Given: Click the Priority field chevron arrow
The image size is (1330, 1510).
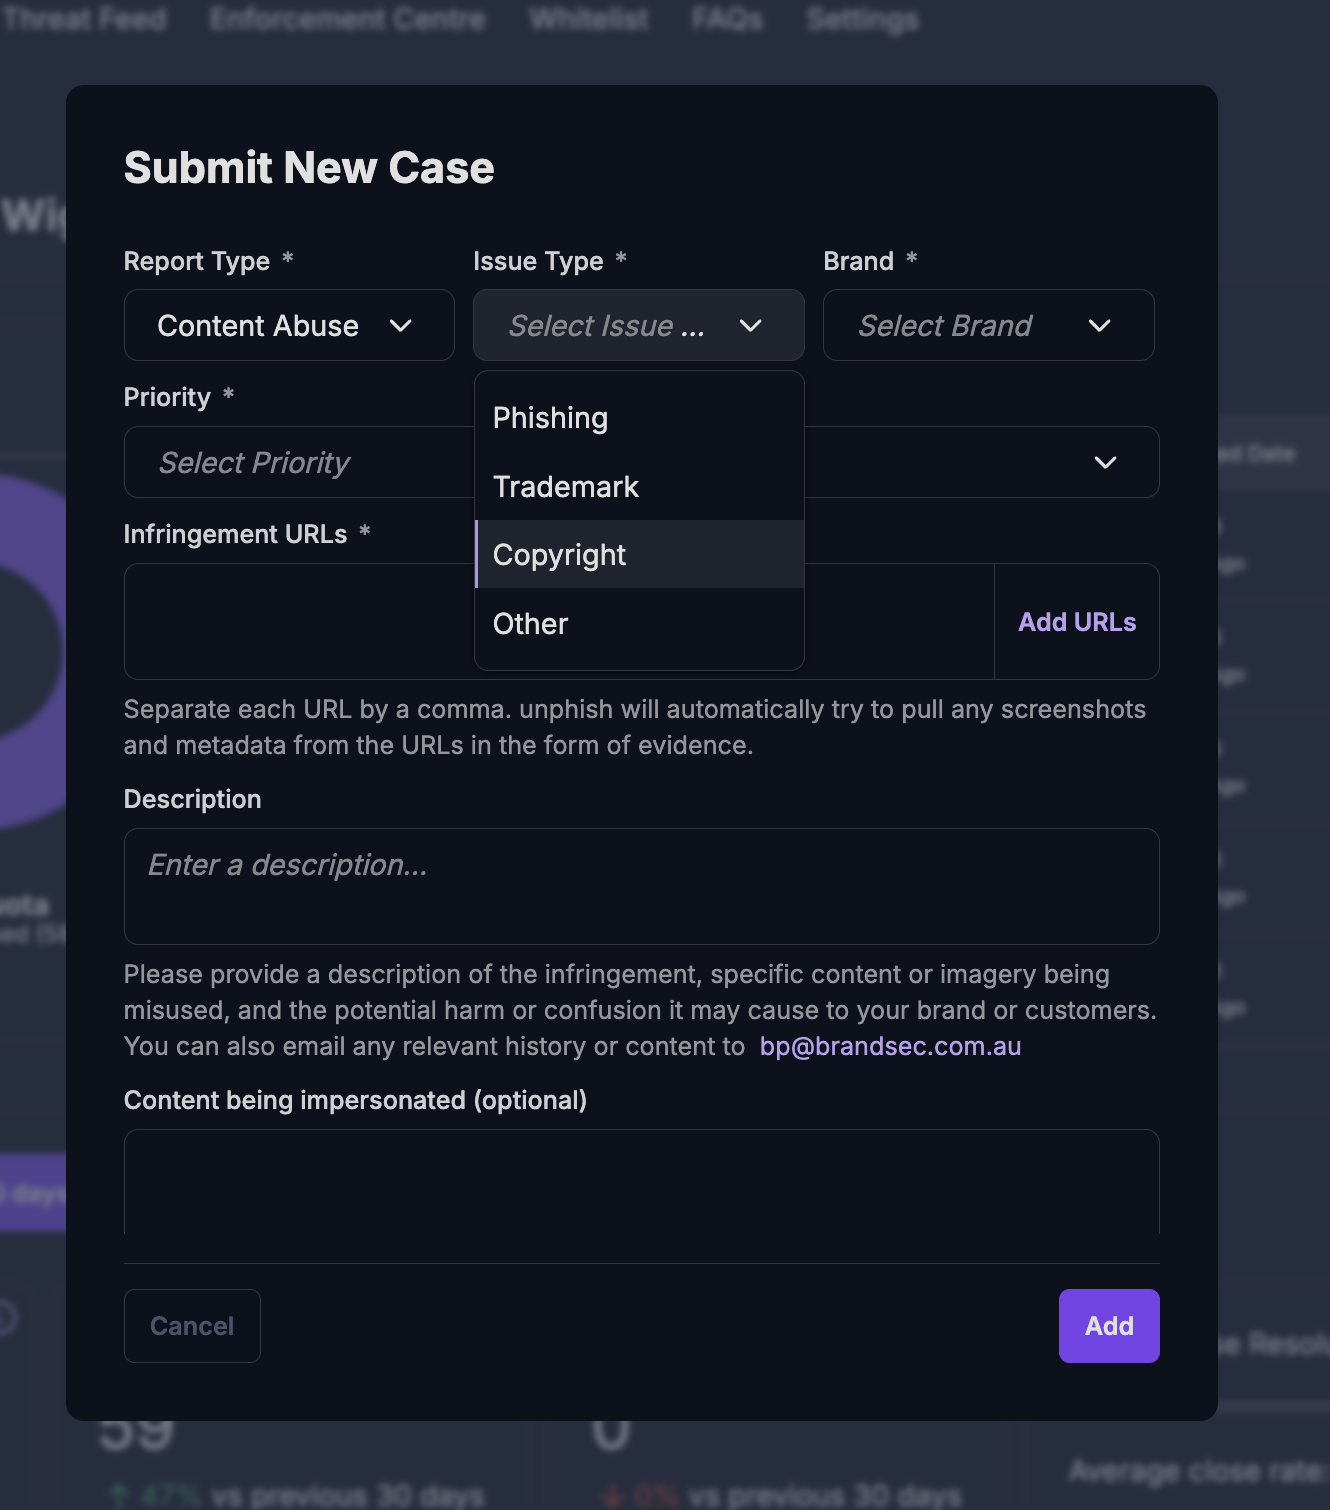Looking at the screenshot, I should coord(1105,463).
